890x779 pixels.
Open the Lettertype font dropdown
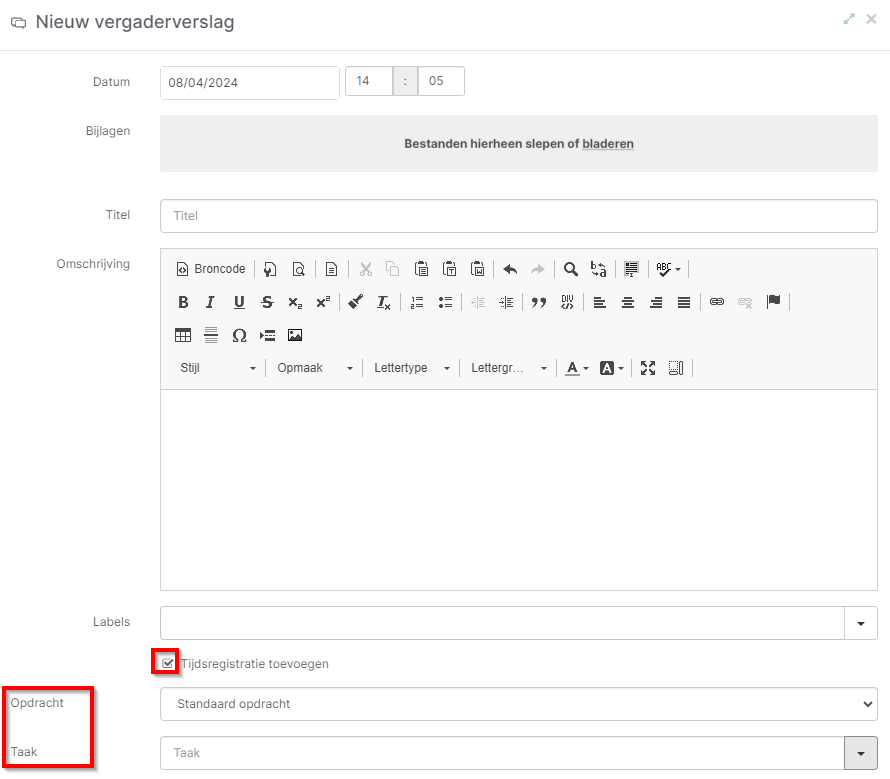point(411,368)
